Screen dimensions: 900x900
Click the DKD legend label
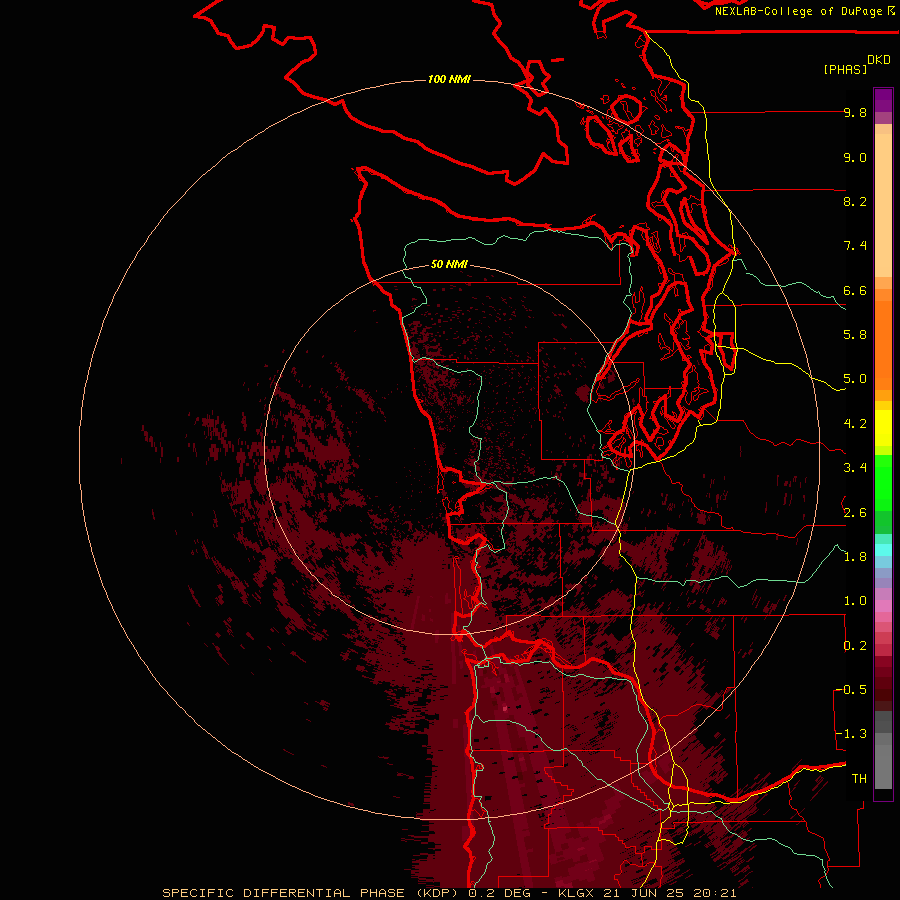click(879, 60)
